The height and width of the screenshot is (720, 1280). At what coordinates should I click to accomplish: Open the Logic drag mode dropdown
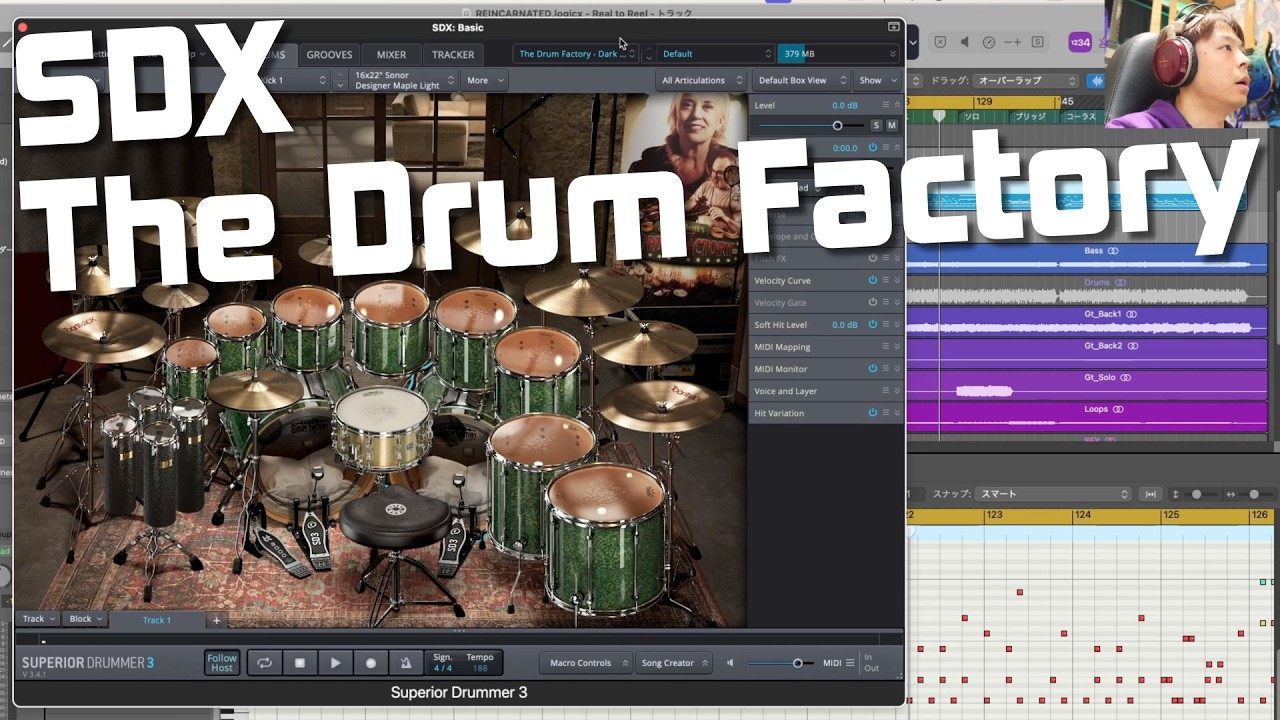click(x=1024, y=80)
